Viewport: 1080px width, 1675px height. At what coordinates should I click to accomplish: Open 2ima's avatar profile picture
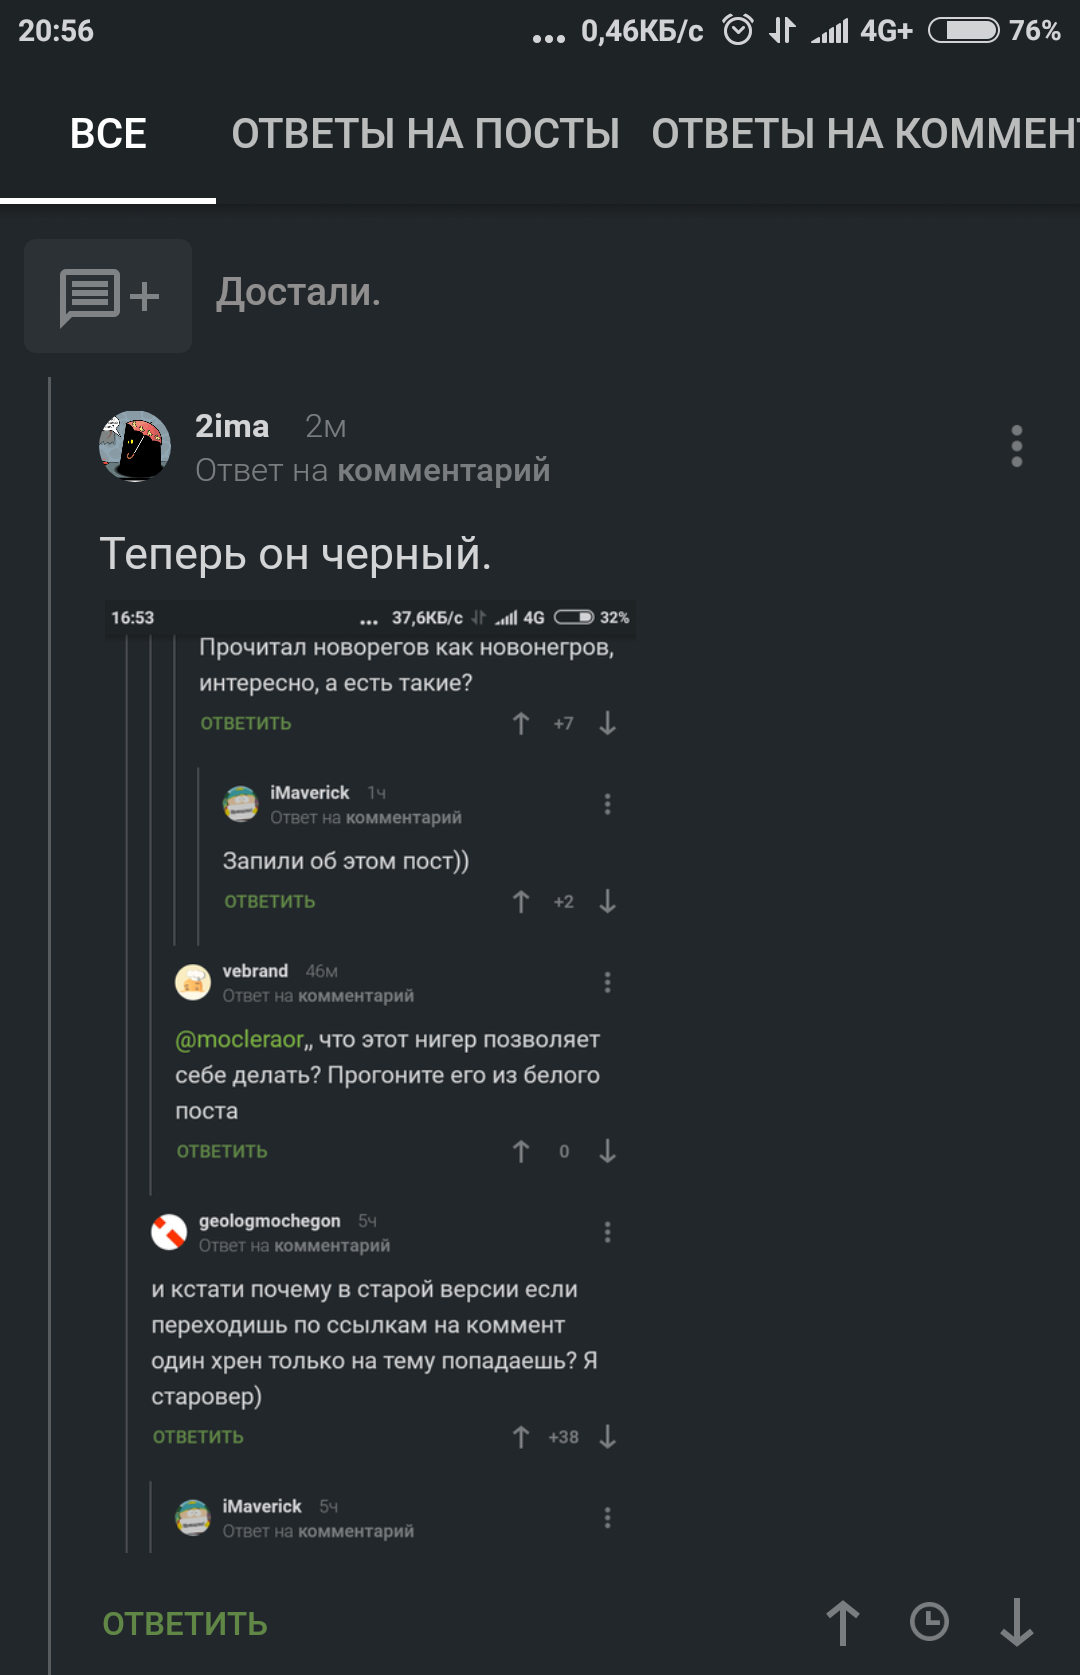pyautogui.click(x=135, y=446)
